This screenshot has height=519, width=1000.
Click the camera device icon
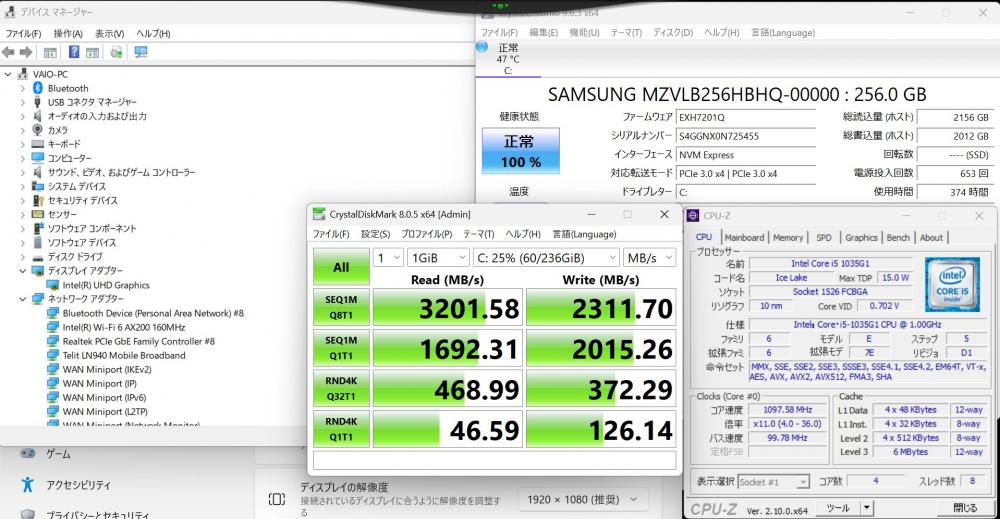(x=38, y=130)
